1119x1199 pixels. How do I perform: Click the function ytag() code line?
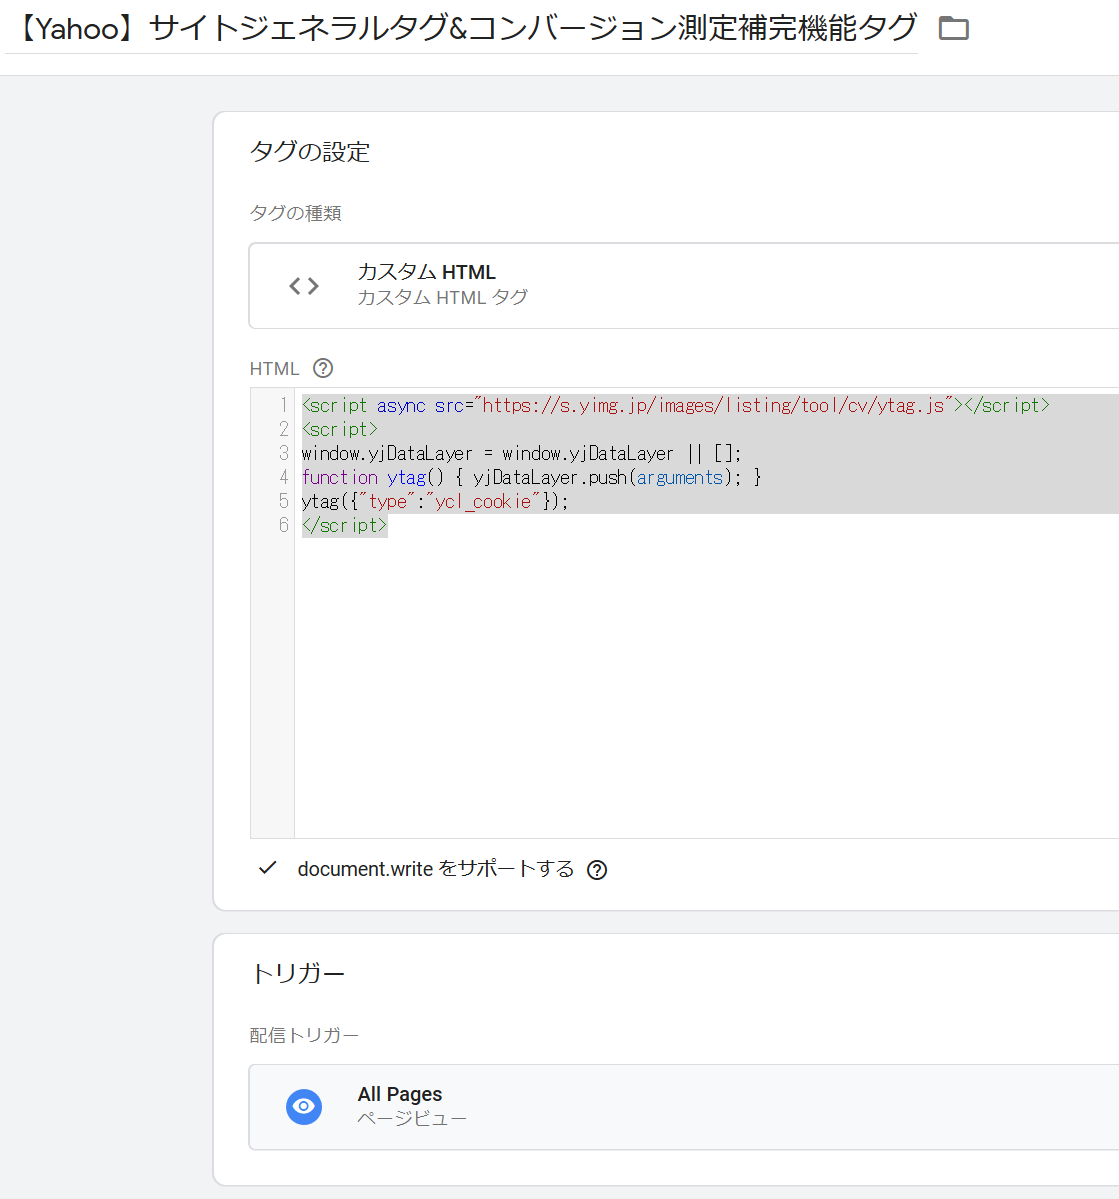532,477
